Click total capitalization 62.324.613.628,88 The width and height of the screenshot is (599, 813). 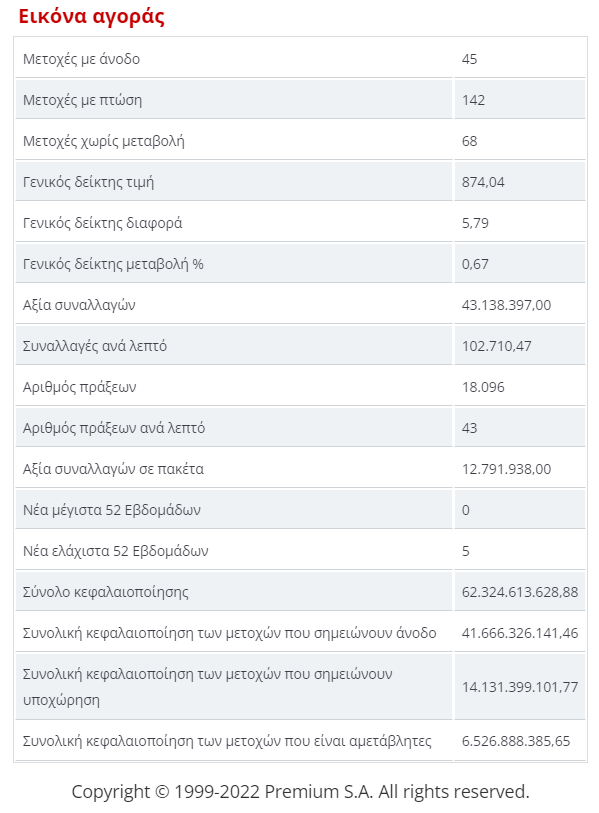(x=520, y=592)
